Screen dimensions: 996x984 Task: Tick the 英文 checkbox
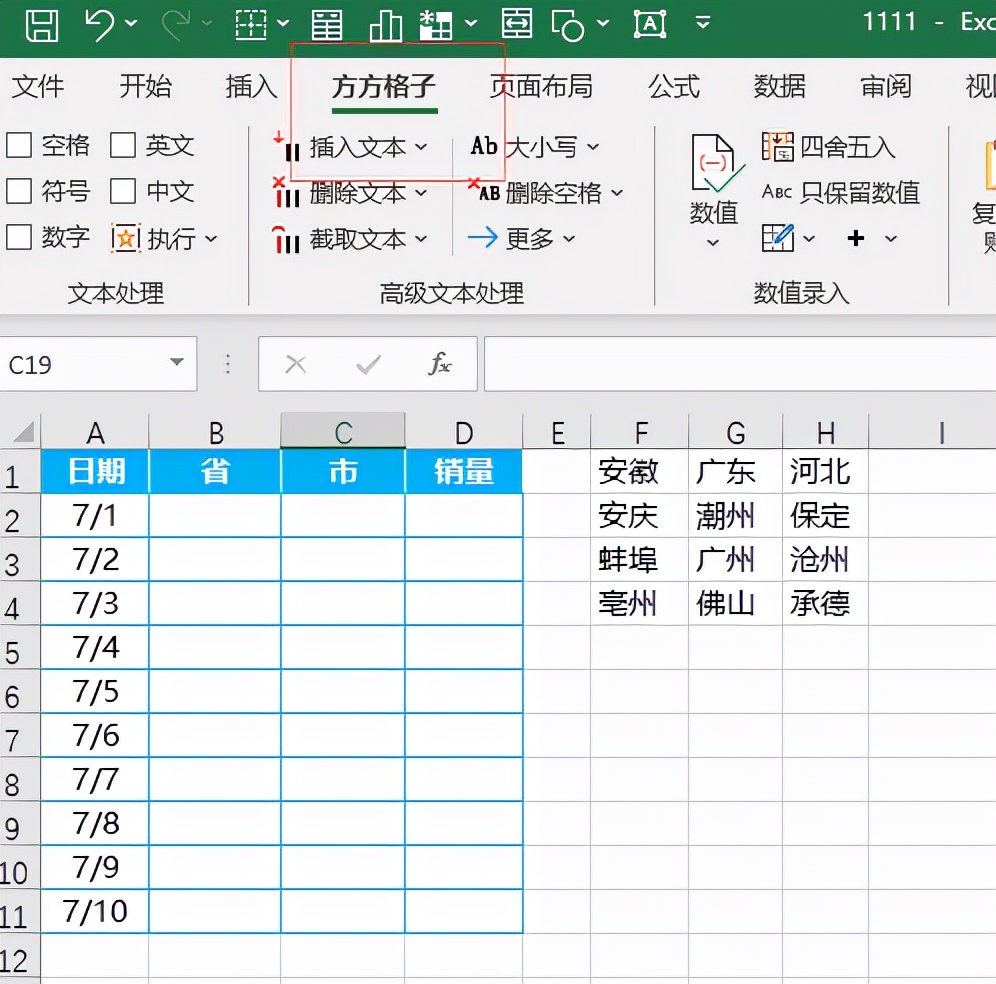[123, 145]
